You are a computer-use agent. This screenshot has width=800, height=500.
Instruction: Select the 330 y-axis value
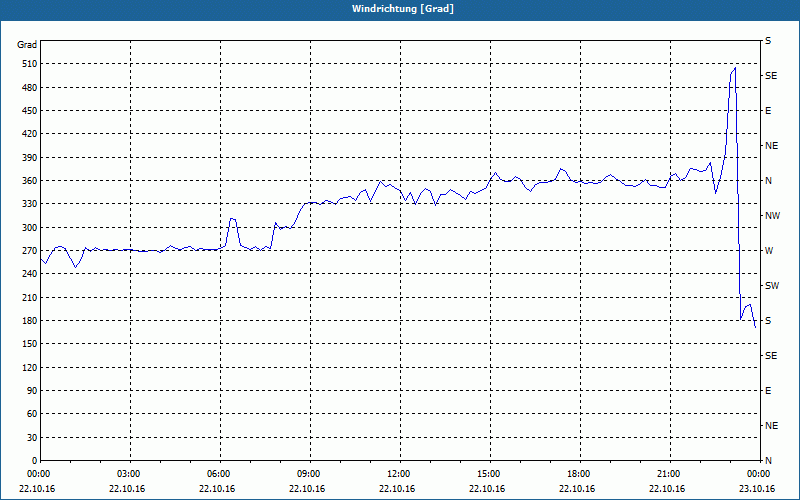pos(29,204)
